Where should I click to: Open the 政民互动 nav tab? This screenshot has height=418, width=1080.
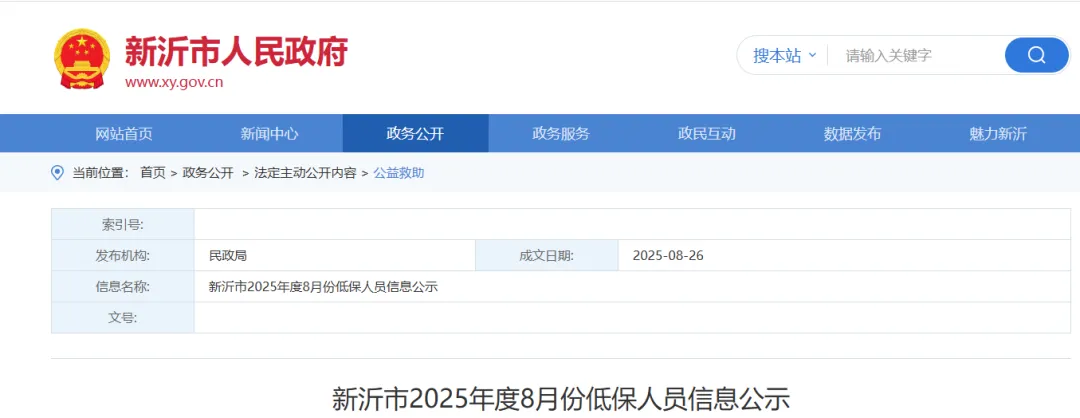pos(707,134)
